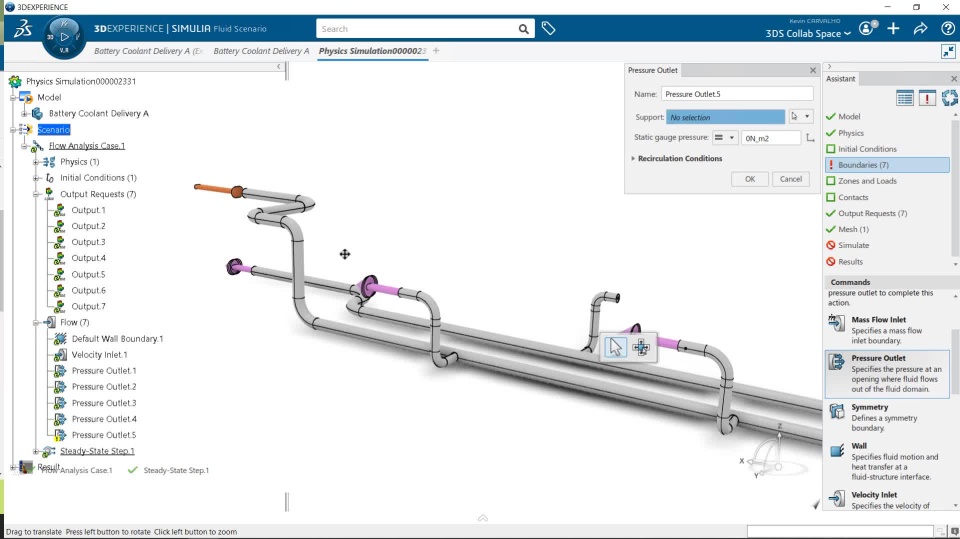
Task: Click the compass play button
Action: [x=64, y=37]
